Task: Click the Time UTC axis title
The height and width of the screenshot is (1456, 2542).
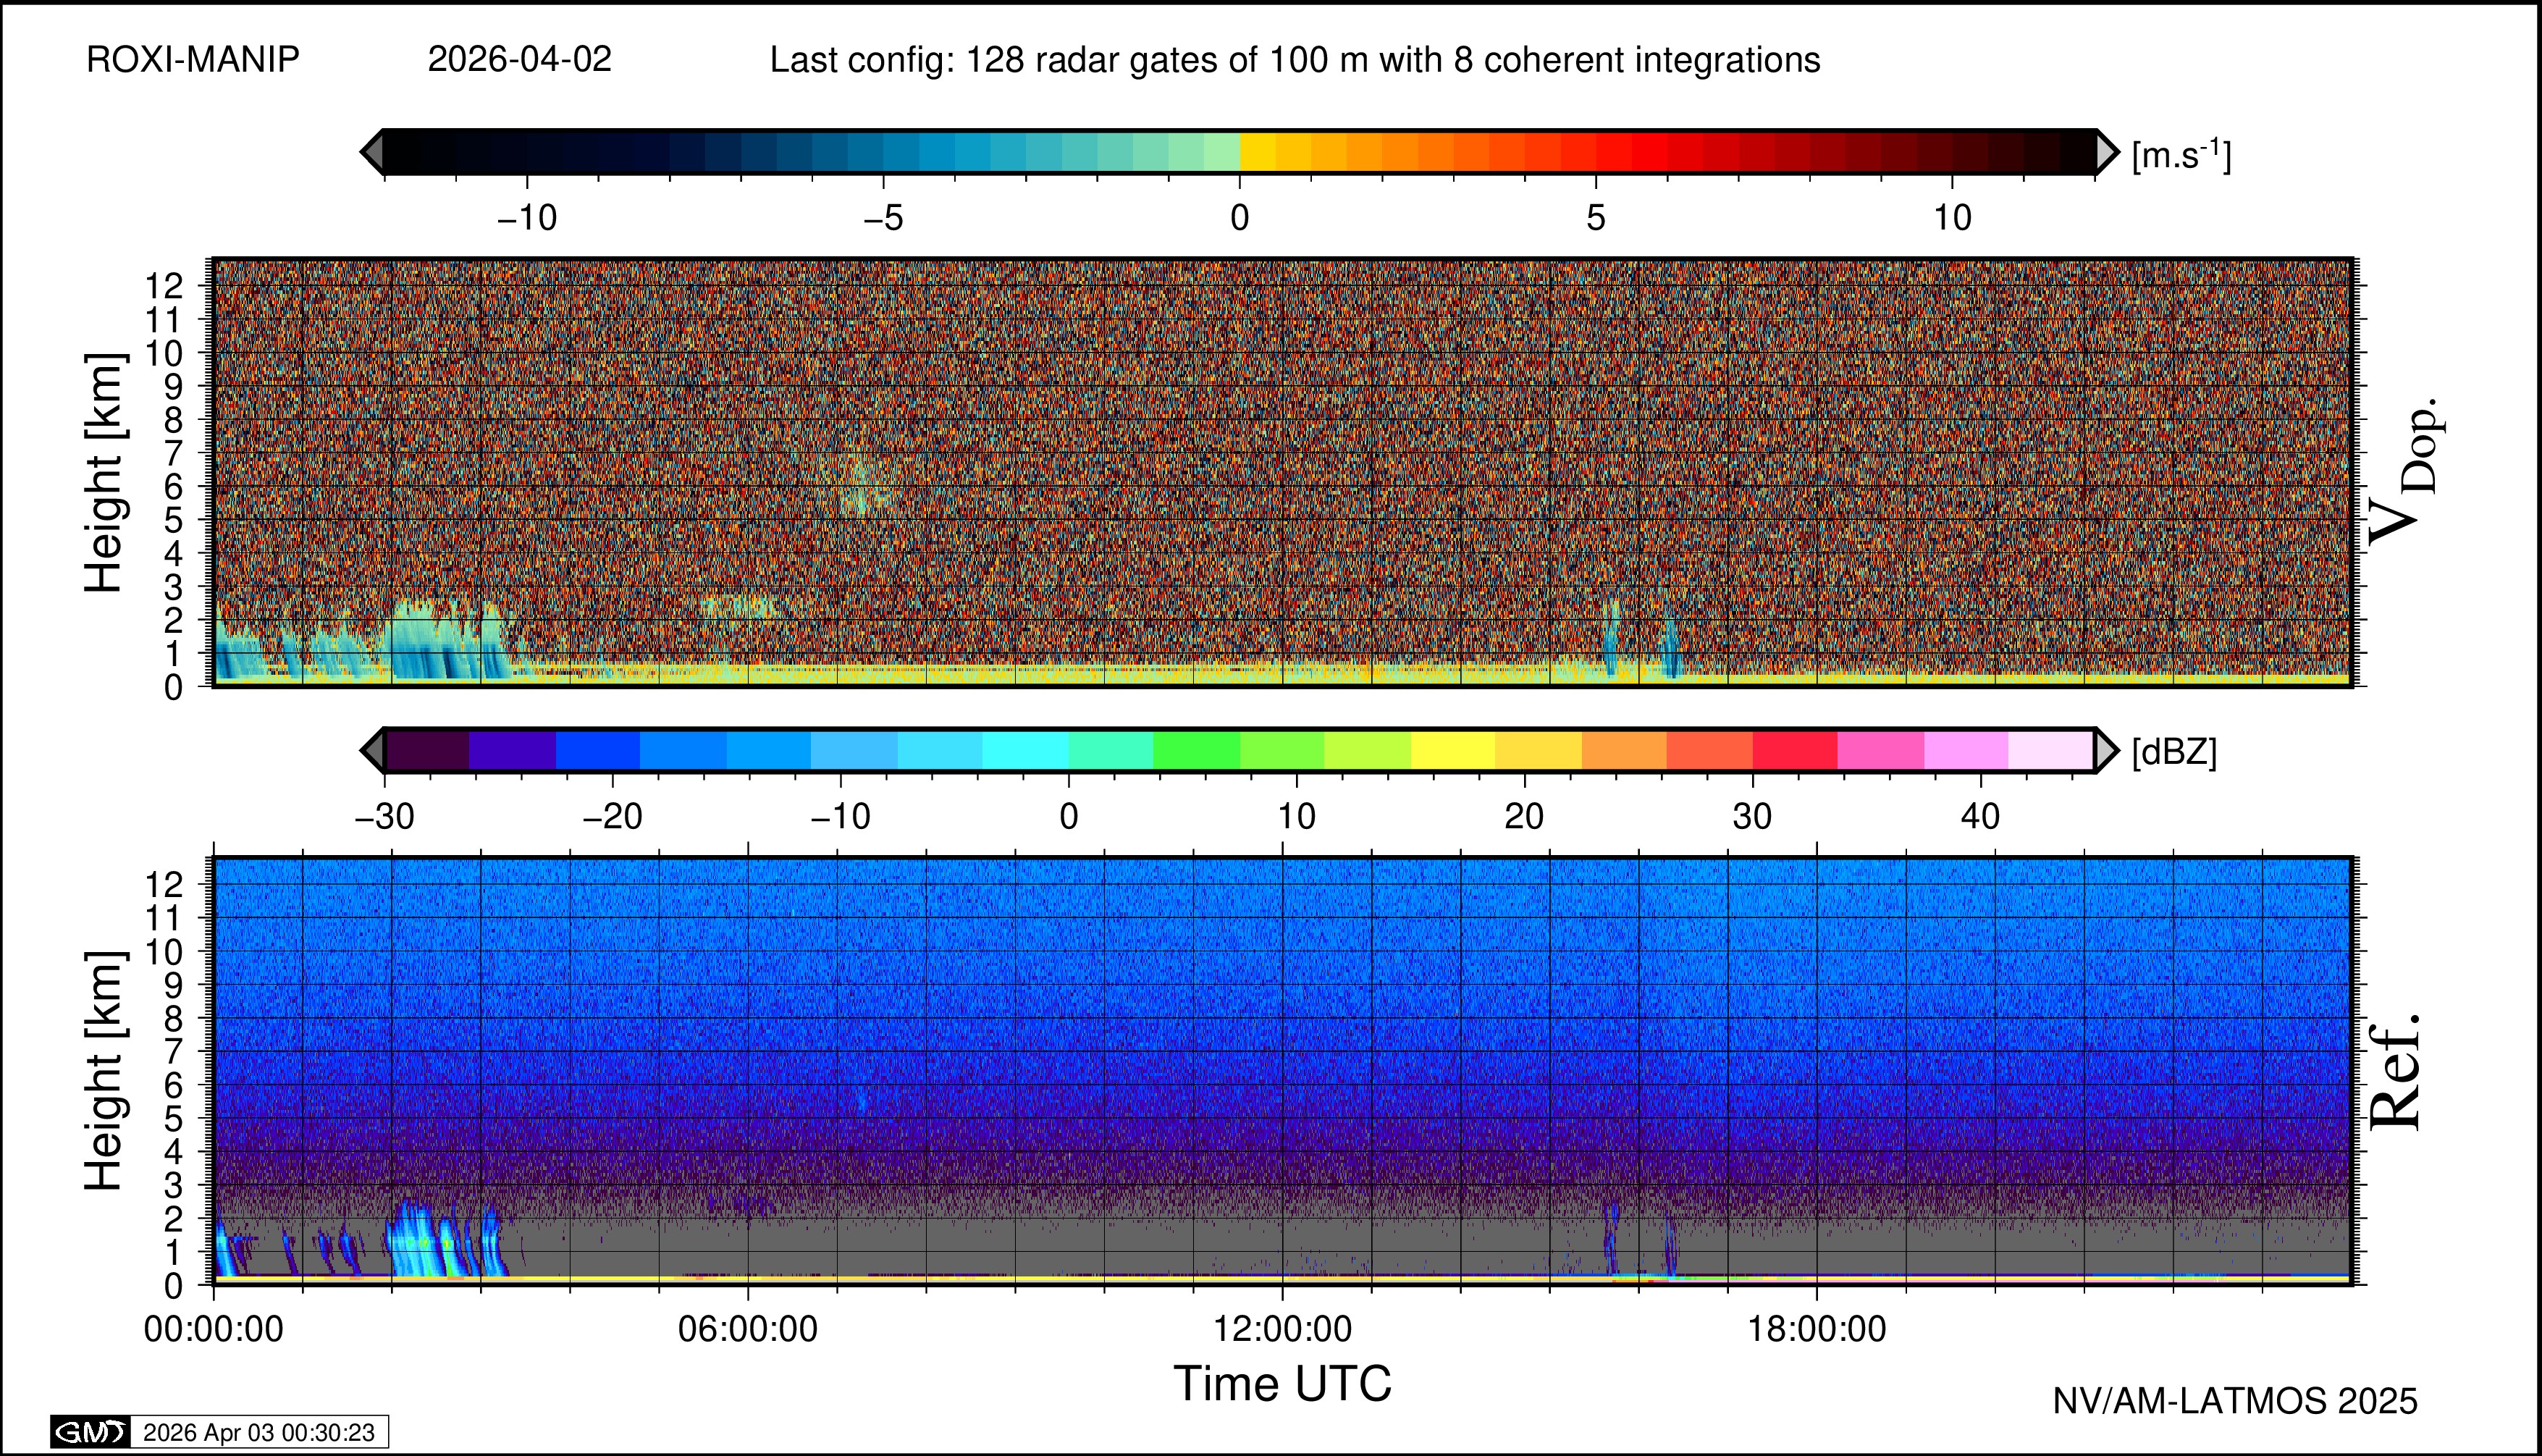Action: click(x=1282, y=1384)
